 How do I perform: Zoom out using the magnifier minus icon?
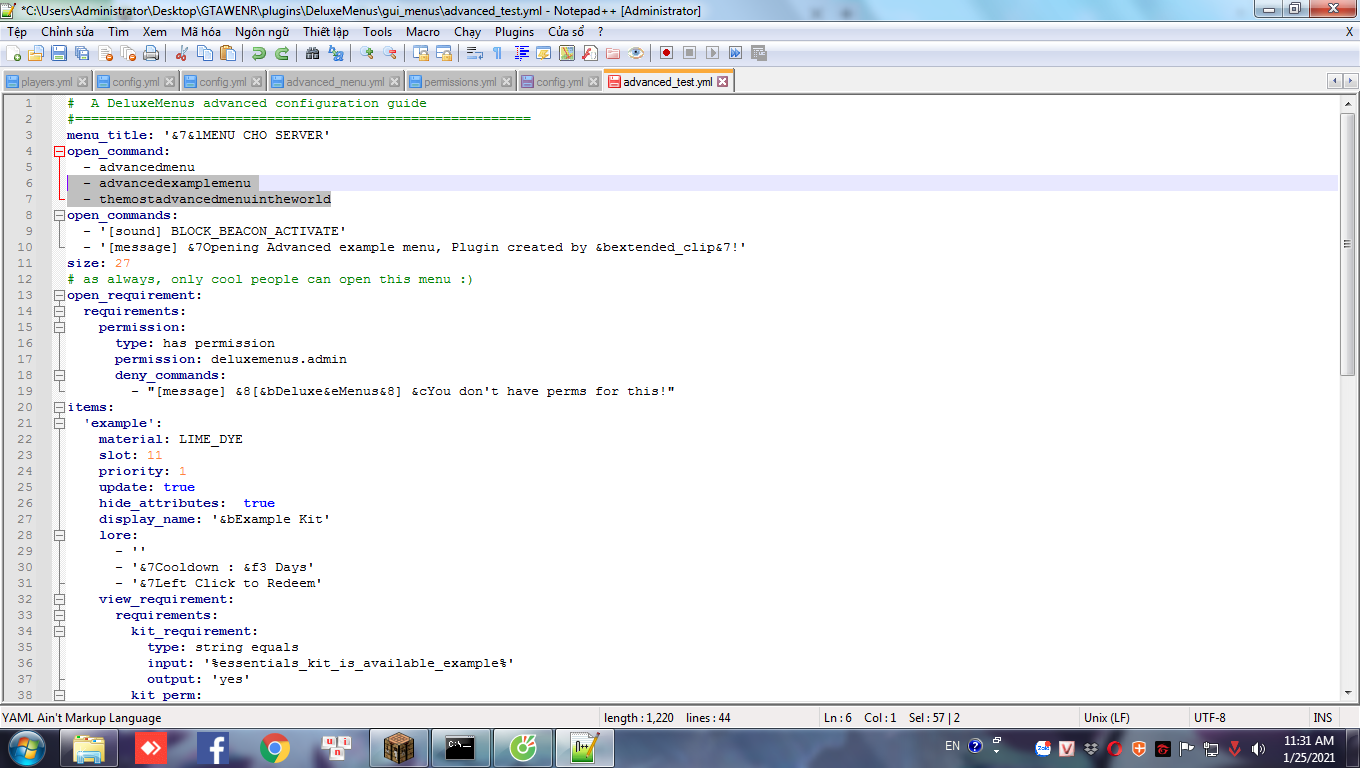pos(390,53)
